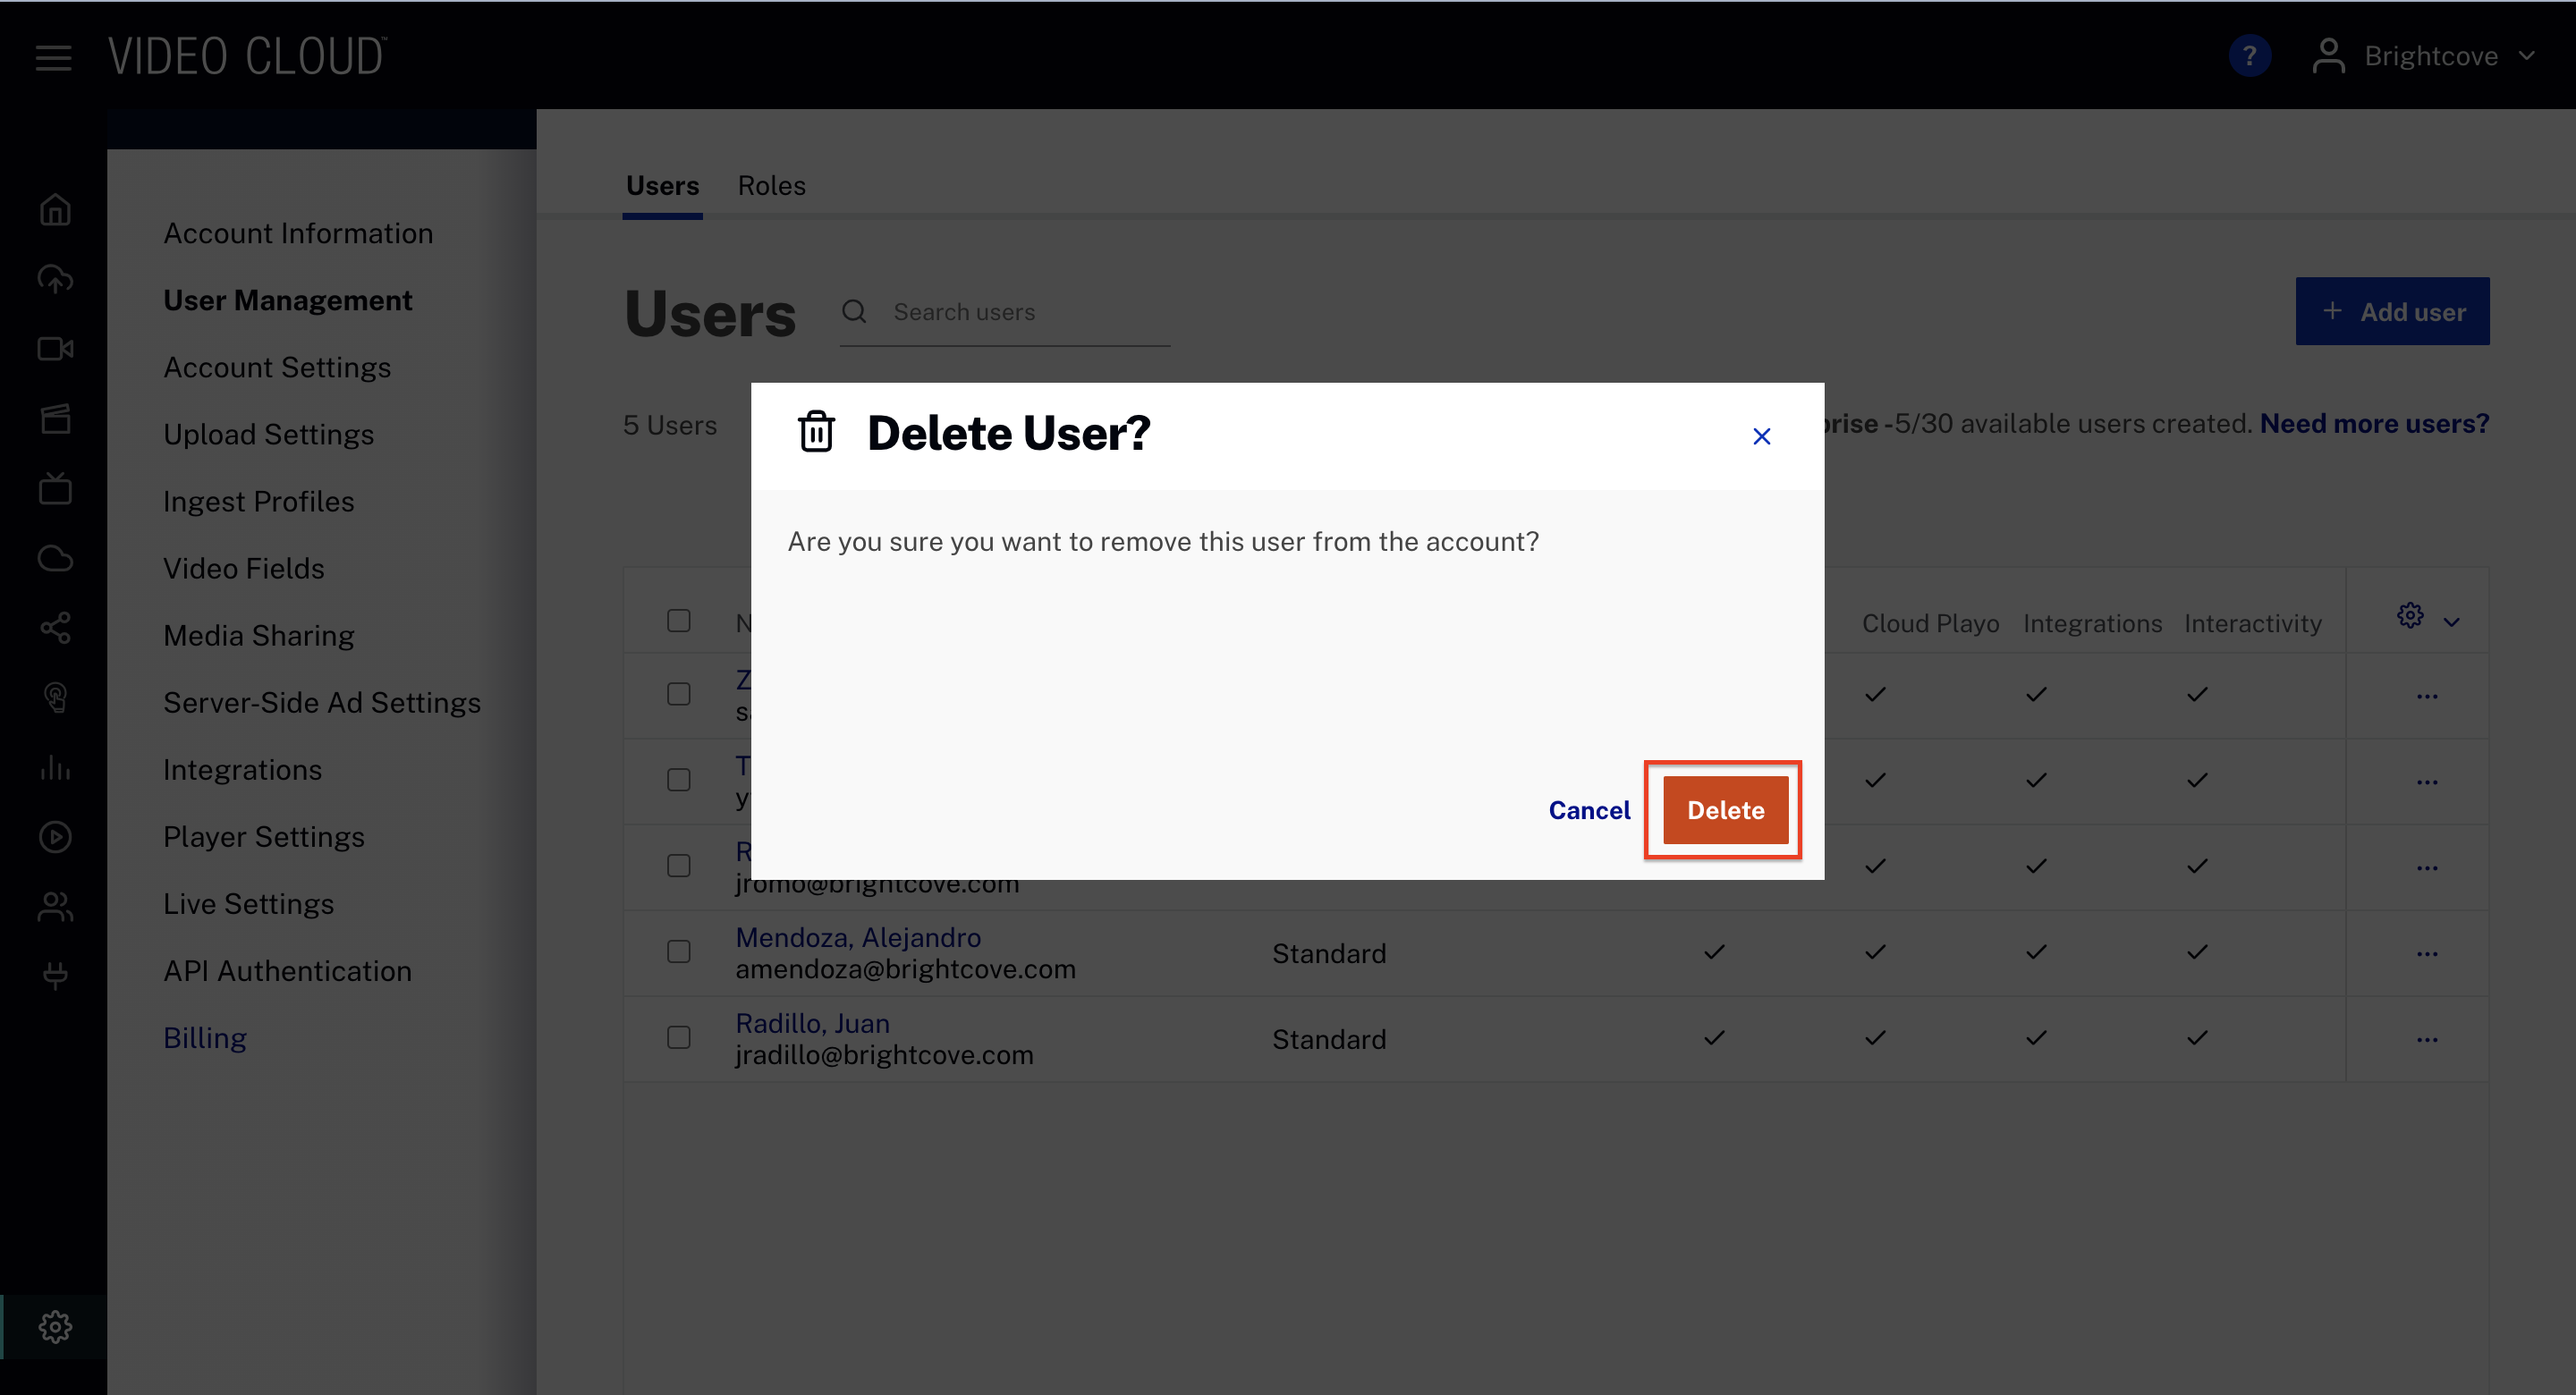Open Video Fields in admin menu
The image size is (2576, 1395).
point(243,568)
